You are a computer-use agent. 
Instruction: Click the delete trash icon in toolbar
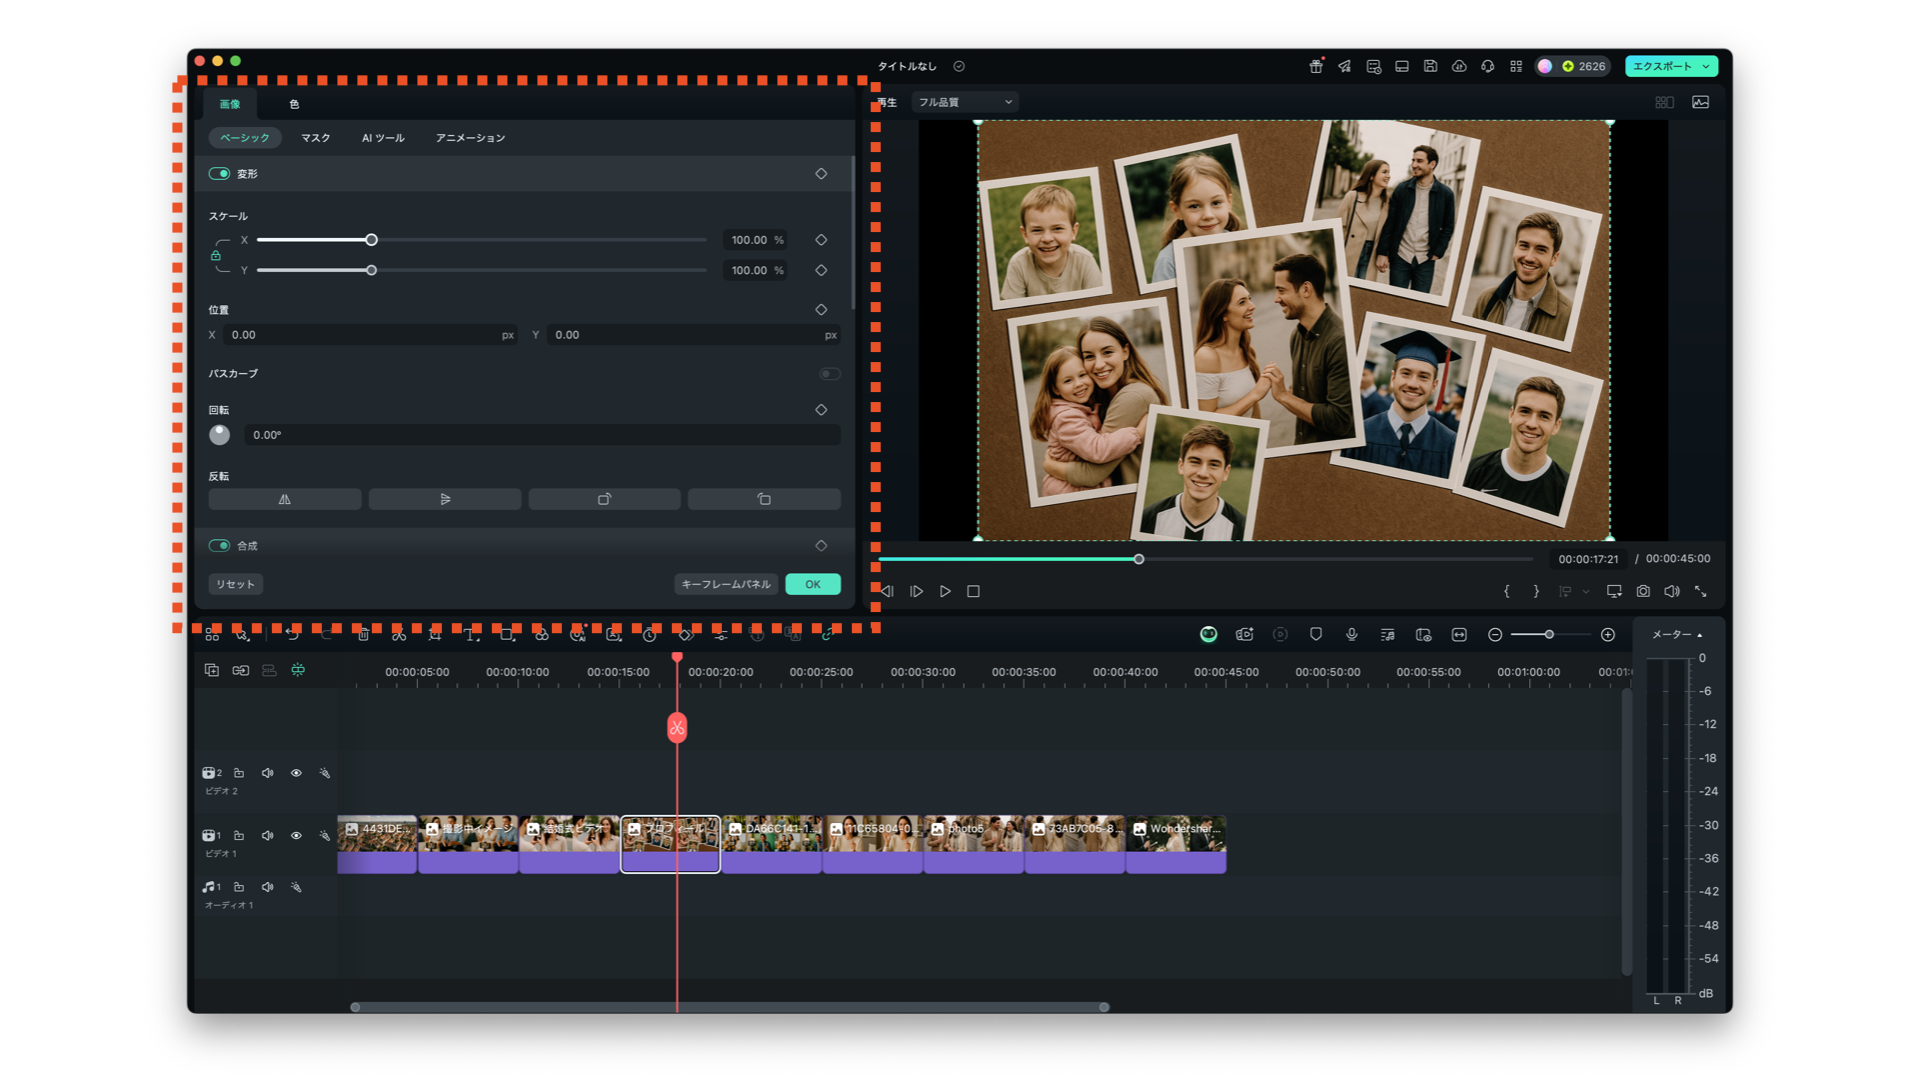click(363, 635)
